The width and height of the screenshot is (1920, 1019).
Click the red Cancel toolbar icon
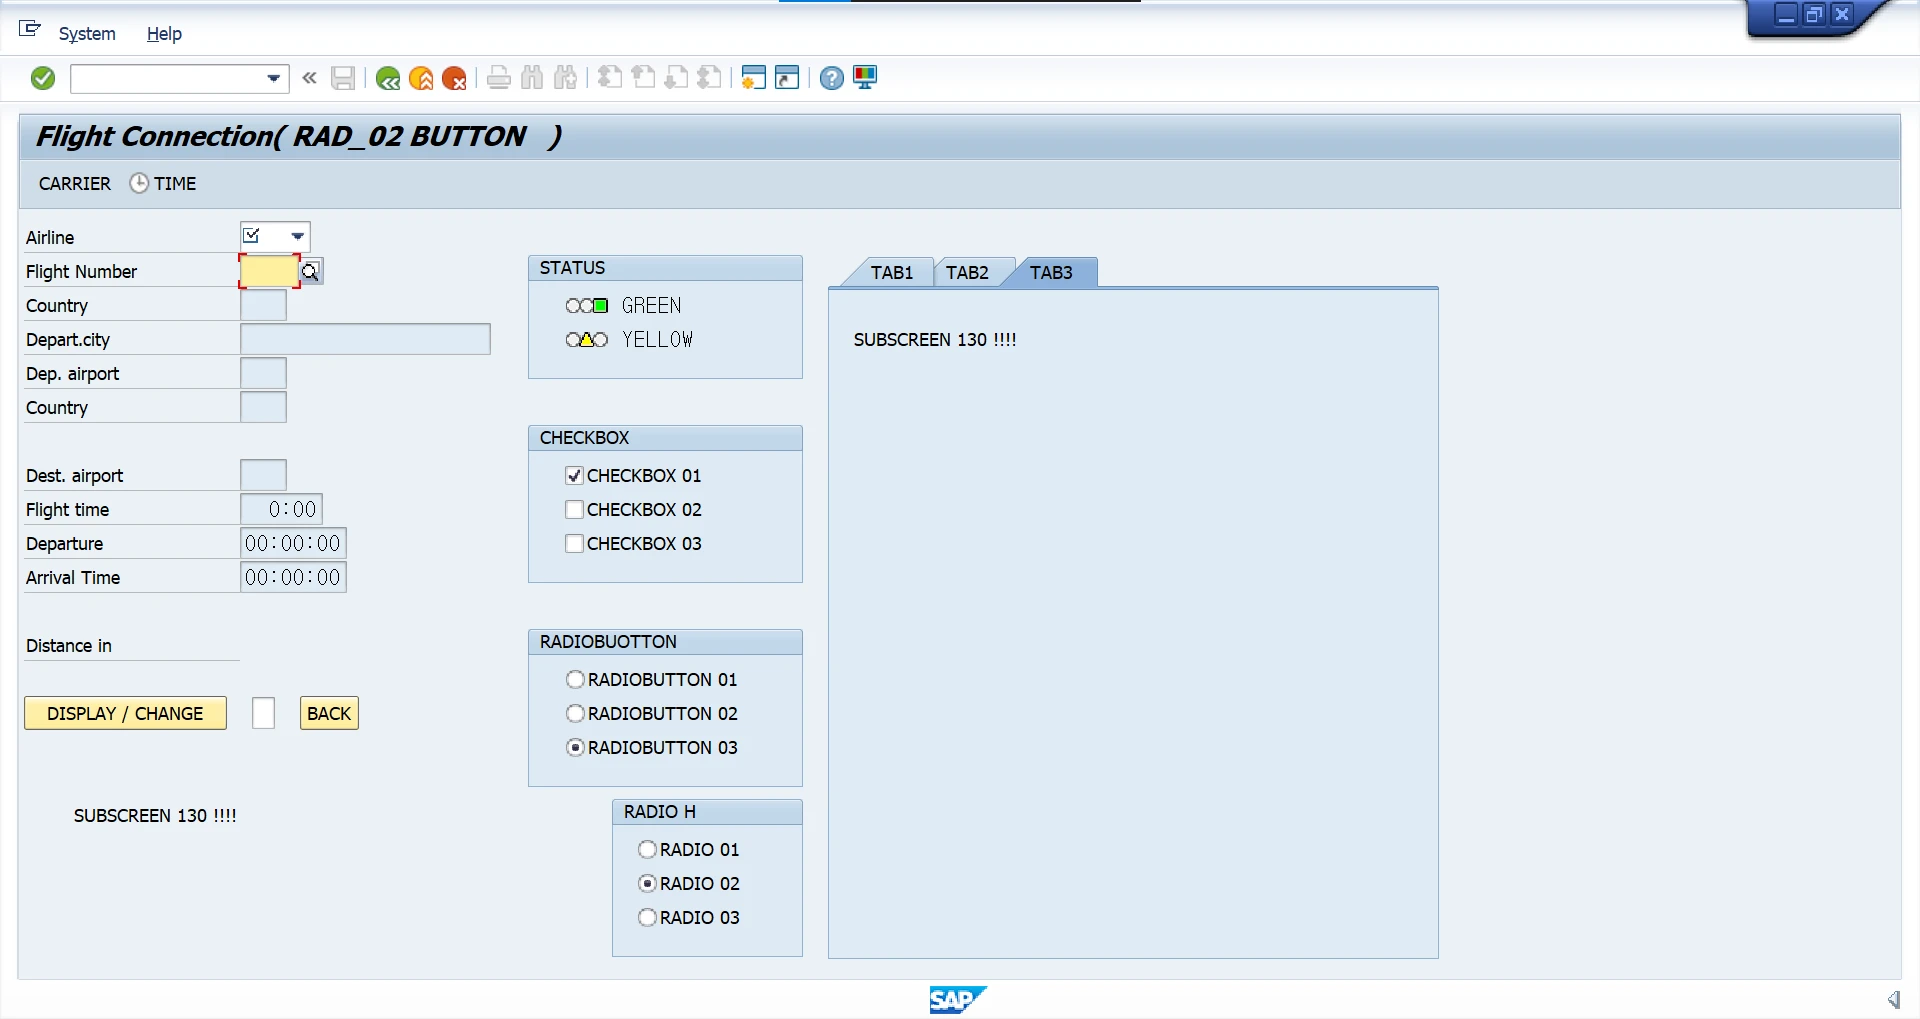[454, 78]
